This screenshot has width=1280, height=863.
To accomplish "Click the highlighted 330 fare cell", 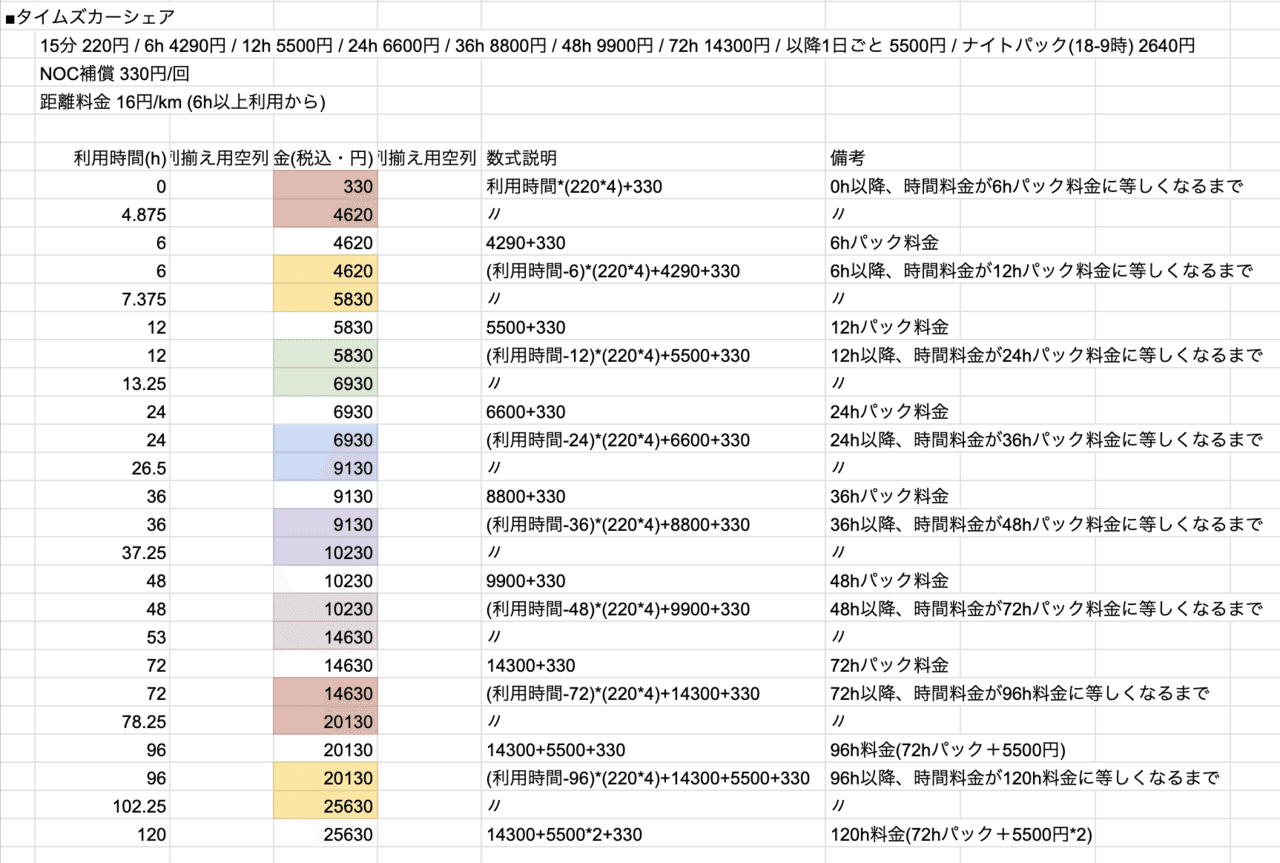I will [x=325, y=185].
